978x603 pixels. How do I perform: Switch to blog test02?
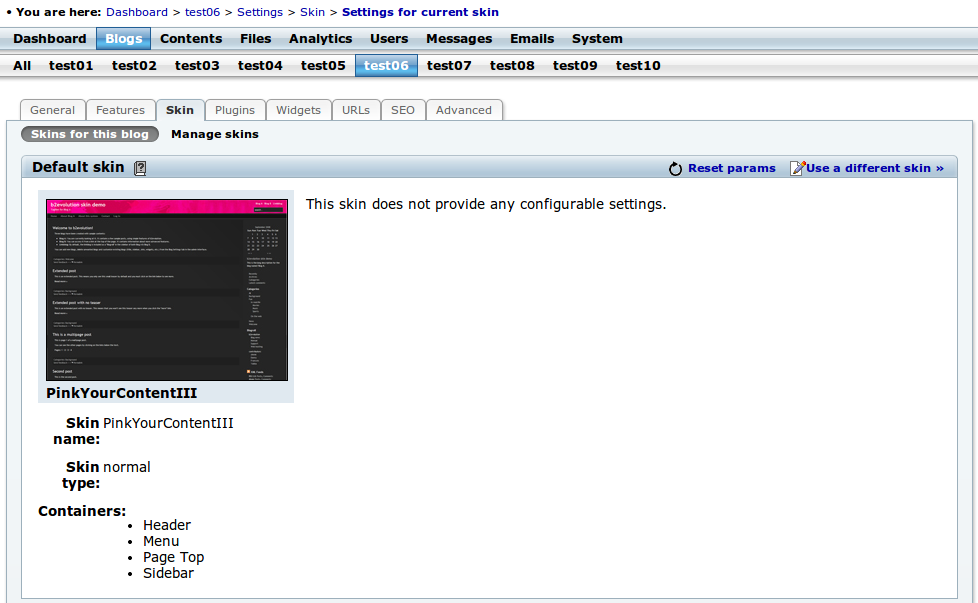134,65
